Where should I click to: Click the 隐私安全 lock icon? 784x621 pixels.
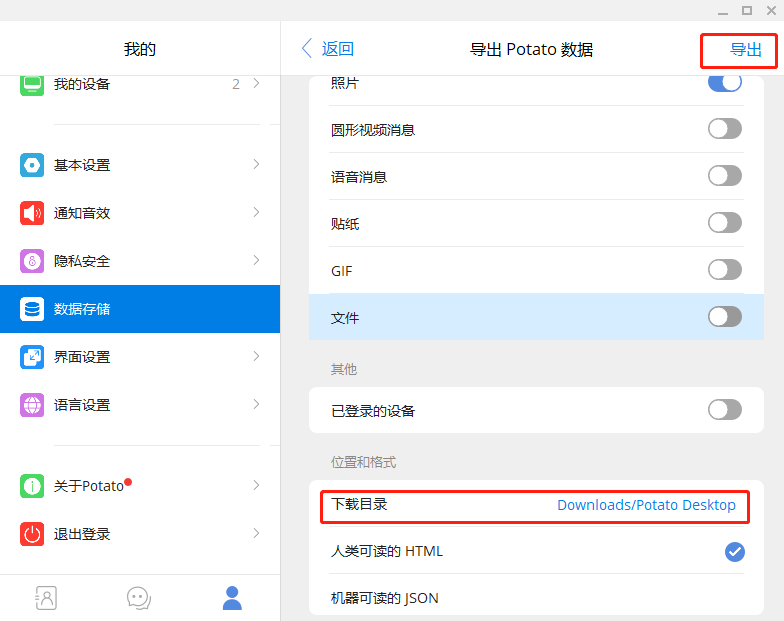(32, 261)
